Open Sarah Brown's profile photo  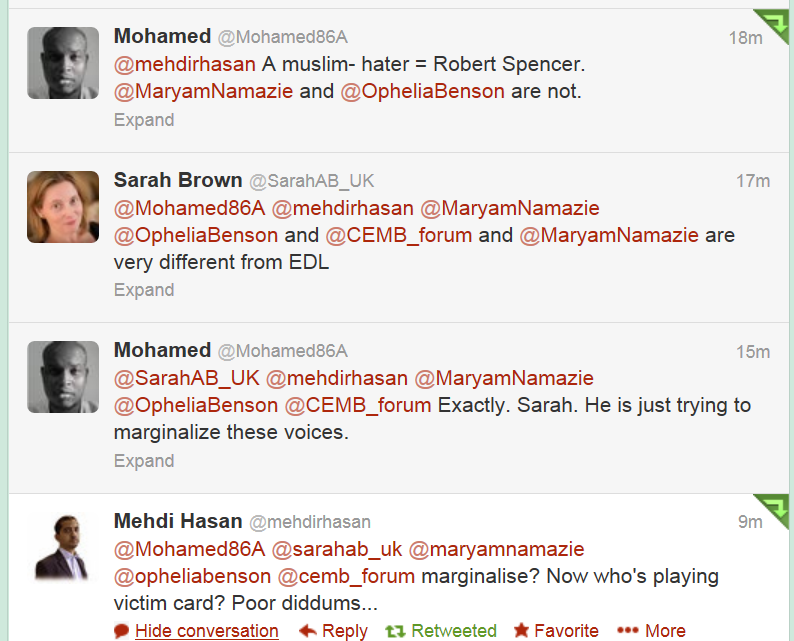63,207
